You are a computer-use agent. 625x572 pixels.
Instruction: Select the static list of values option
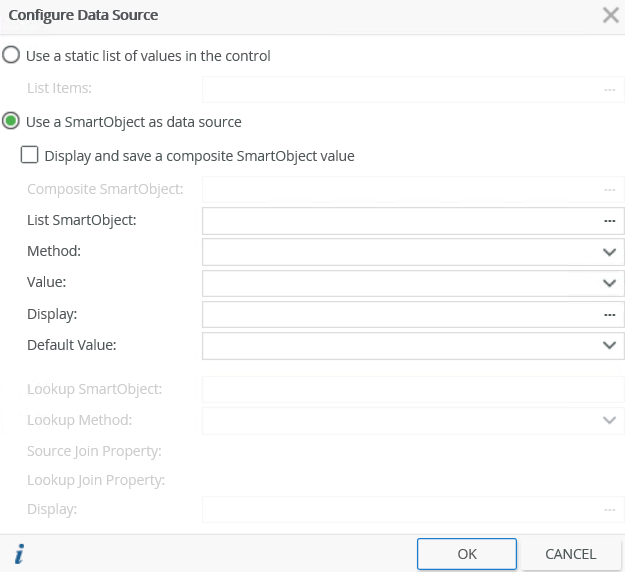tap(11, 56)
